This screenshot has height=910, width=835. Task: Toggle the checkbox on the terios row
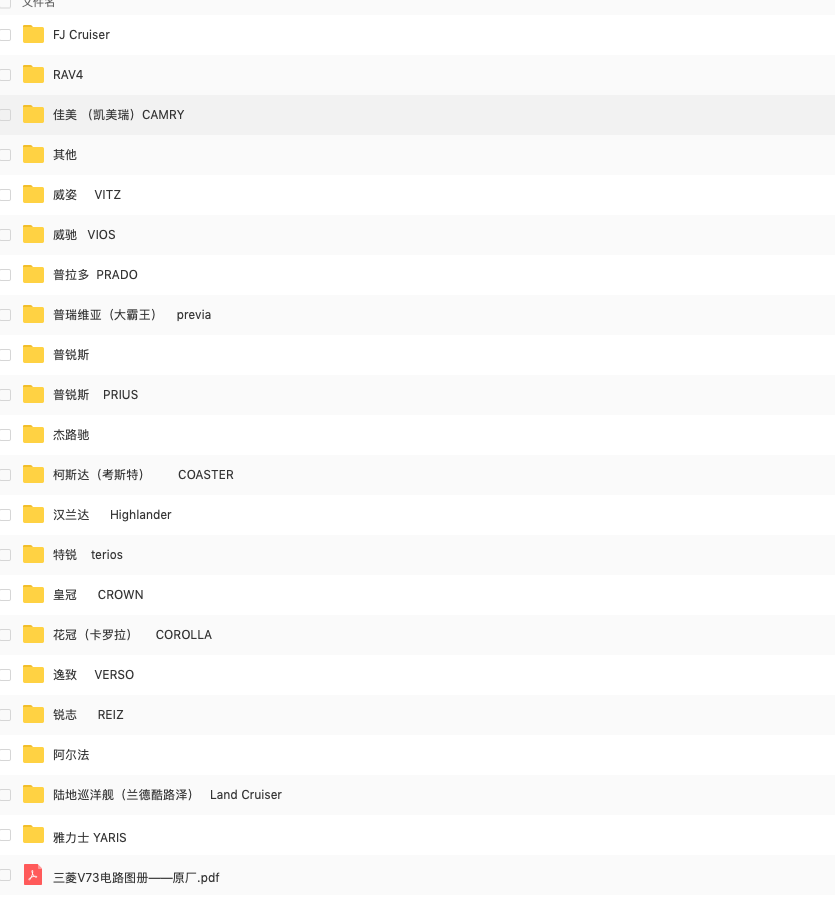click(x=5, y=555)
